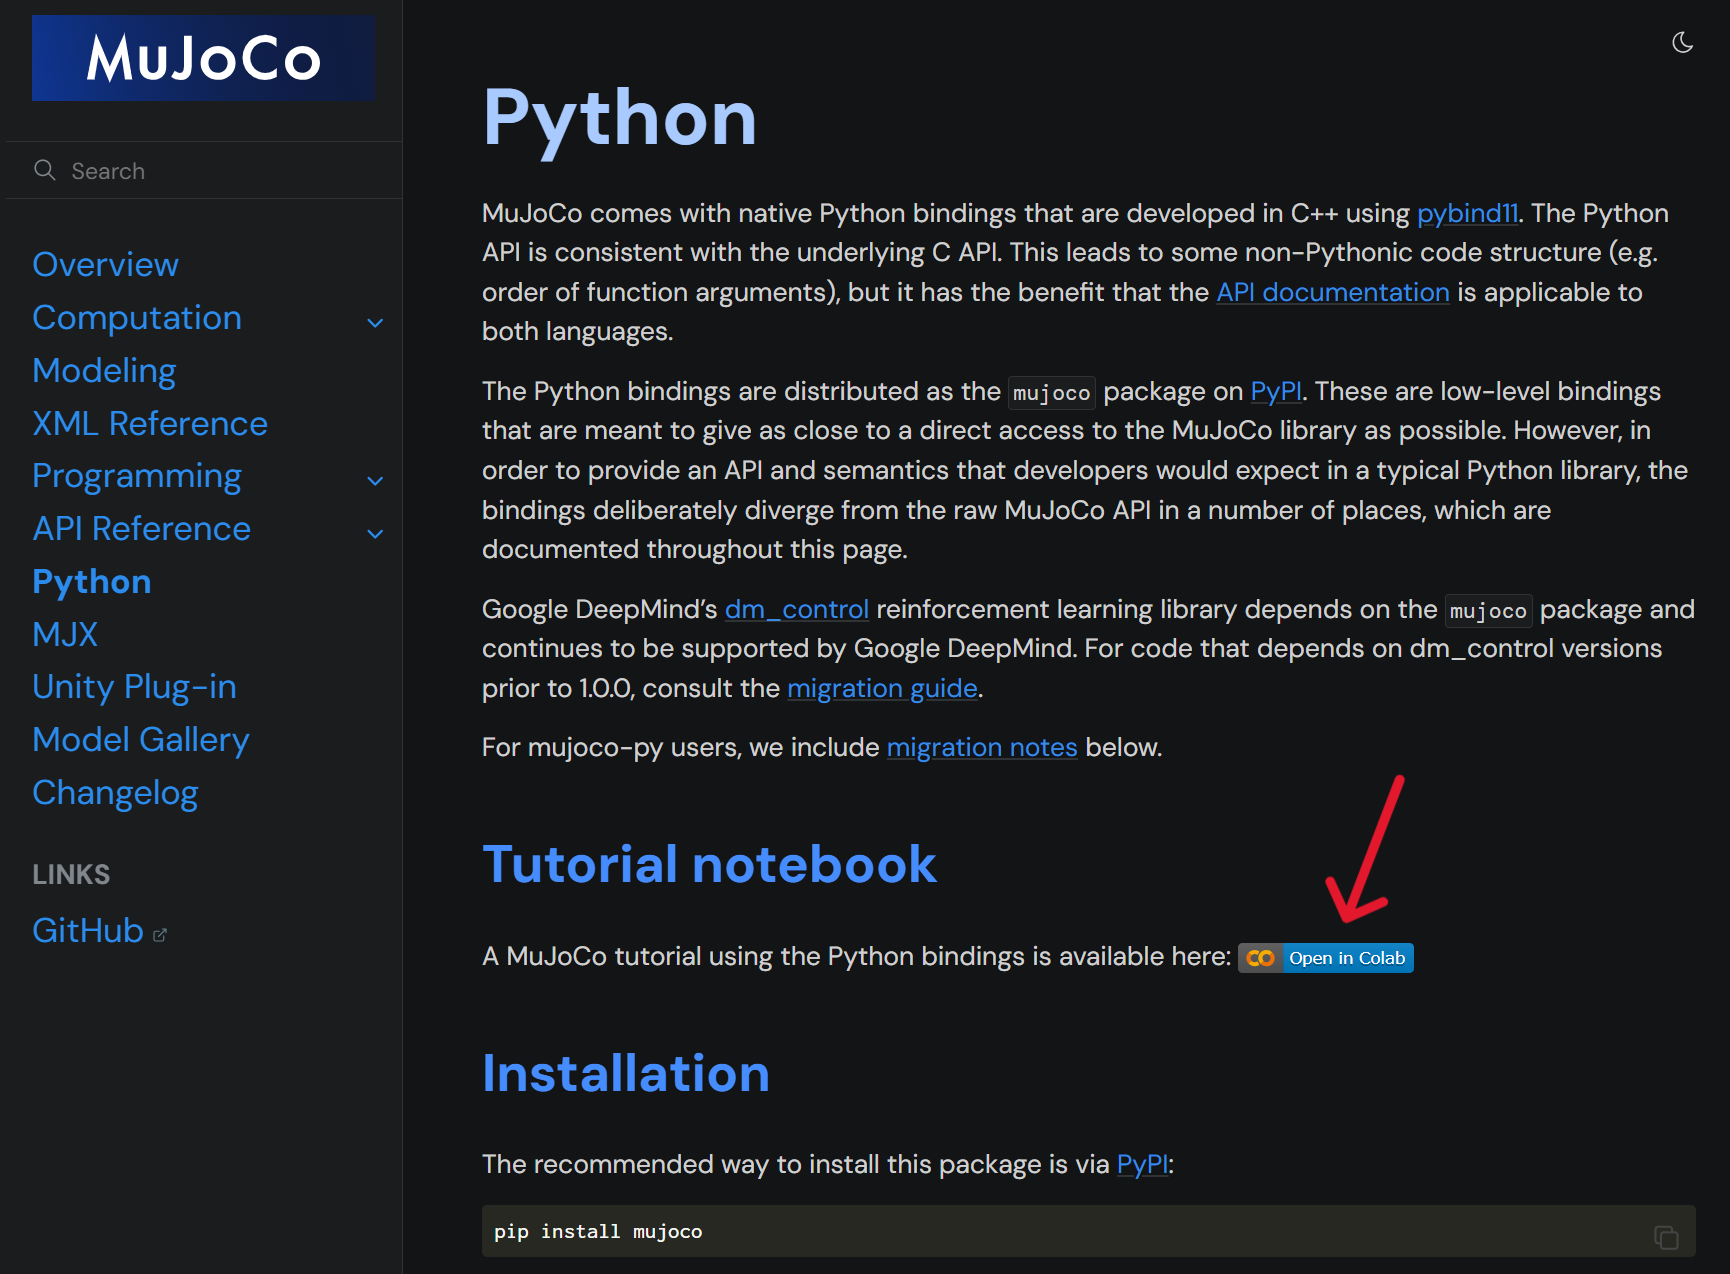Copy the pip install mujoco command
The image size is (1730, 1274).
pos(1666,1237)
